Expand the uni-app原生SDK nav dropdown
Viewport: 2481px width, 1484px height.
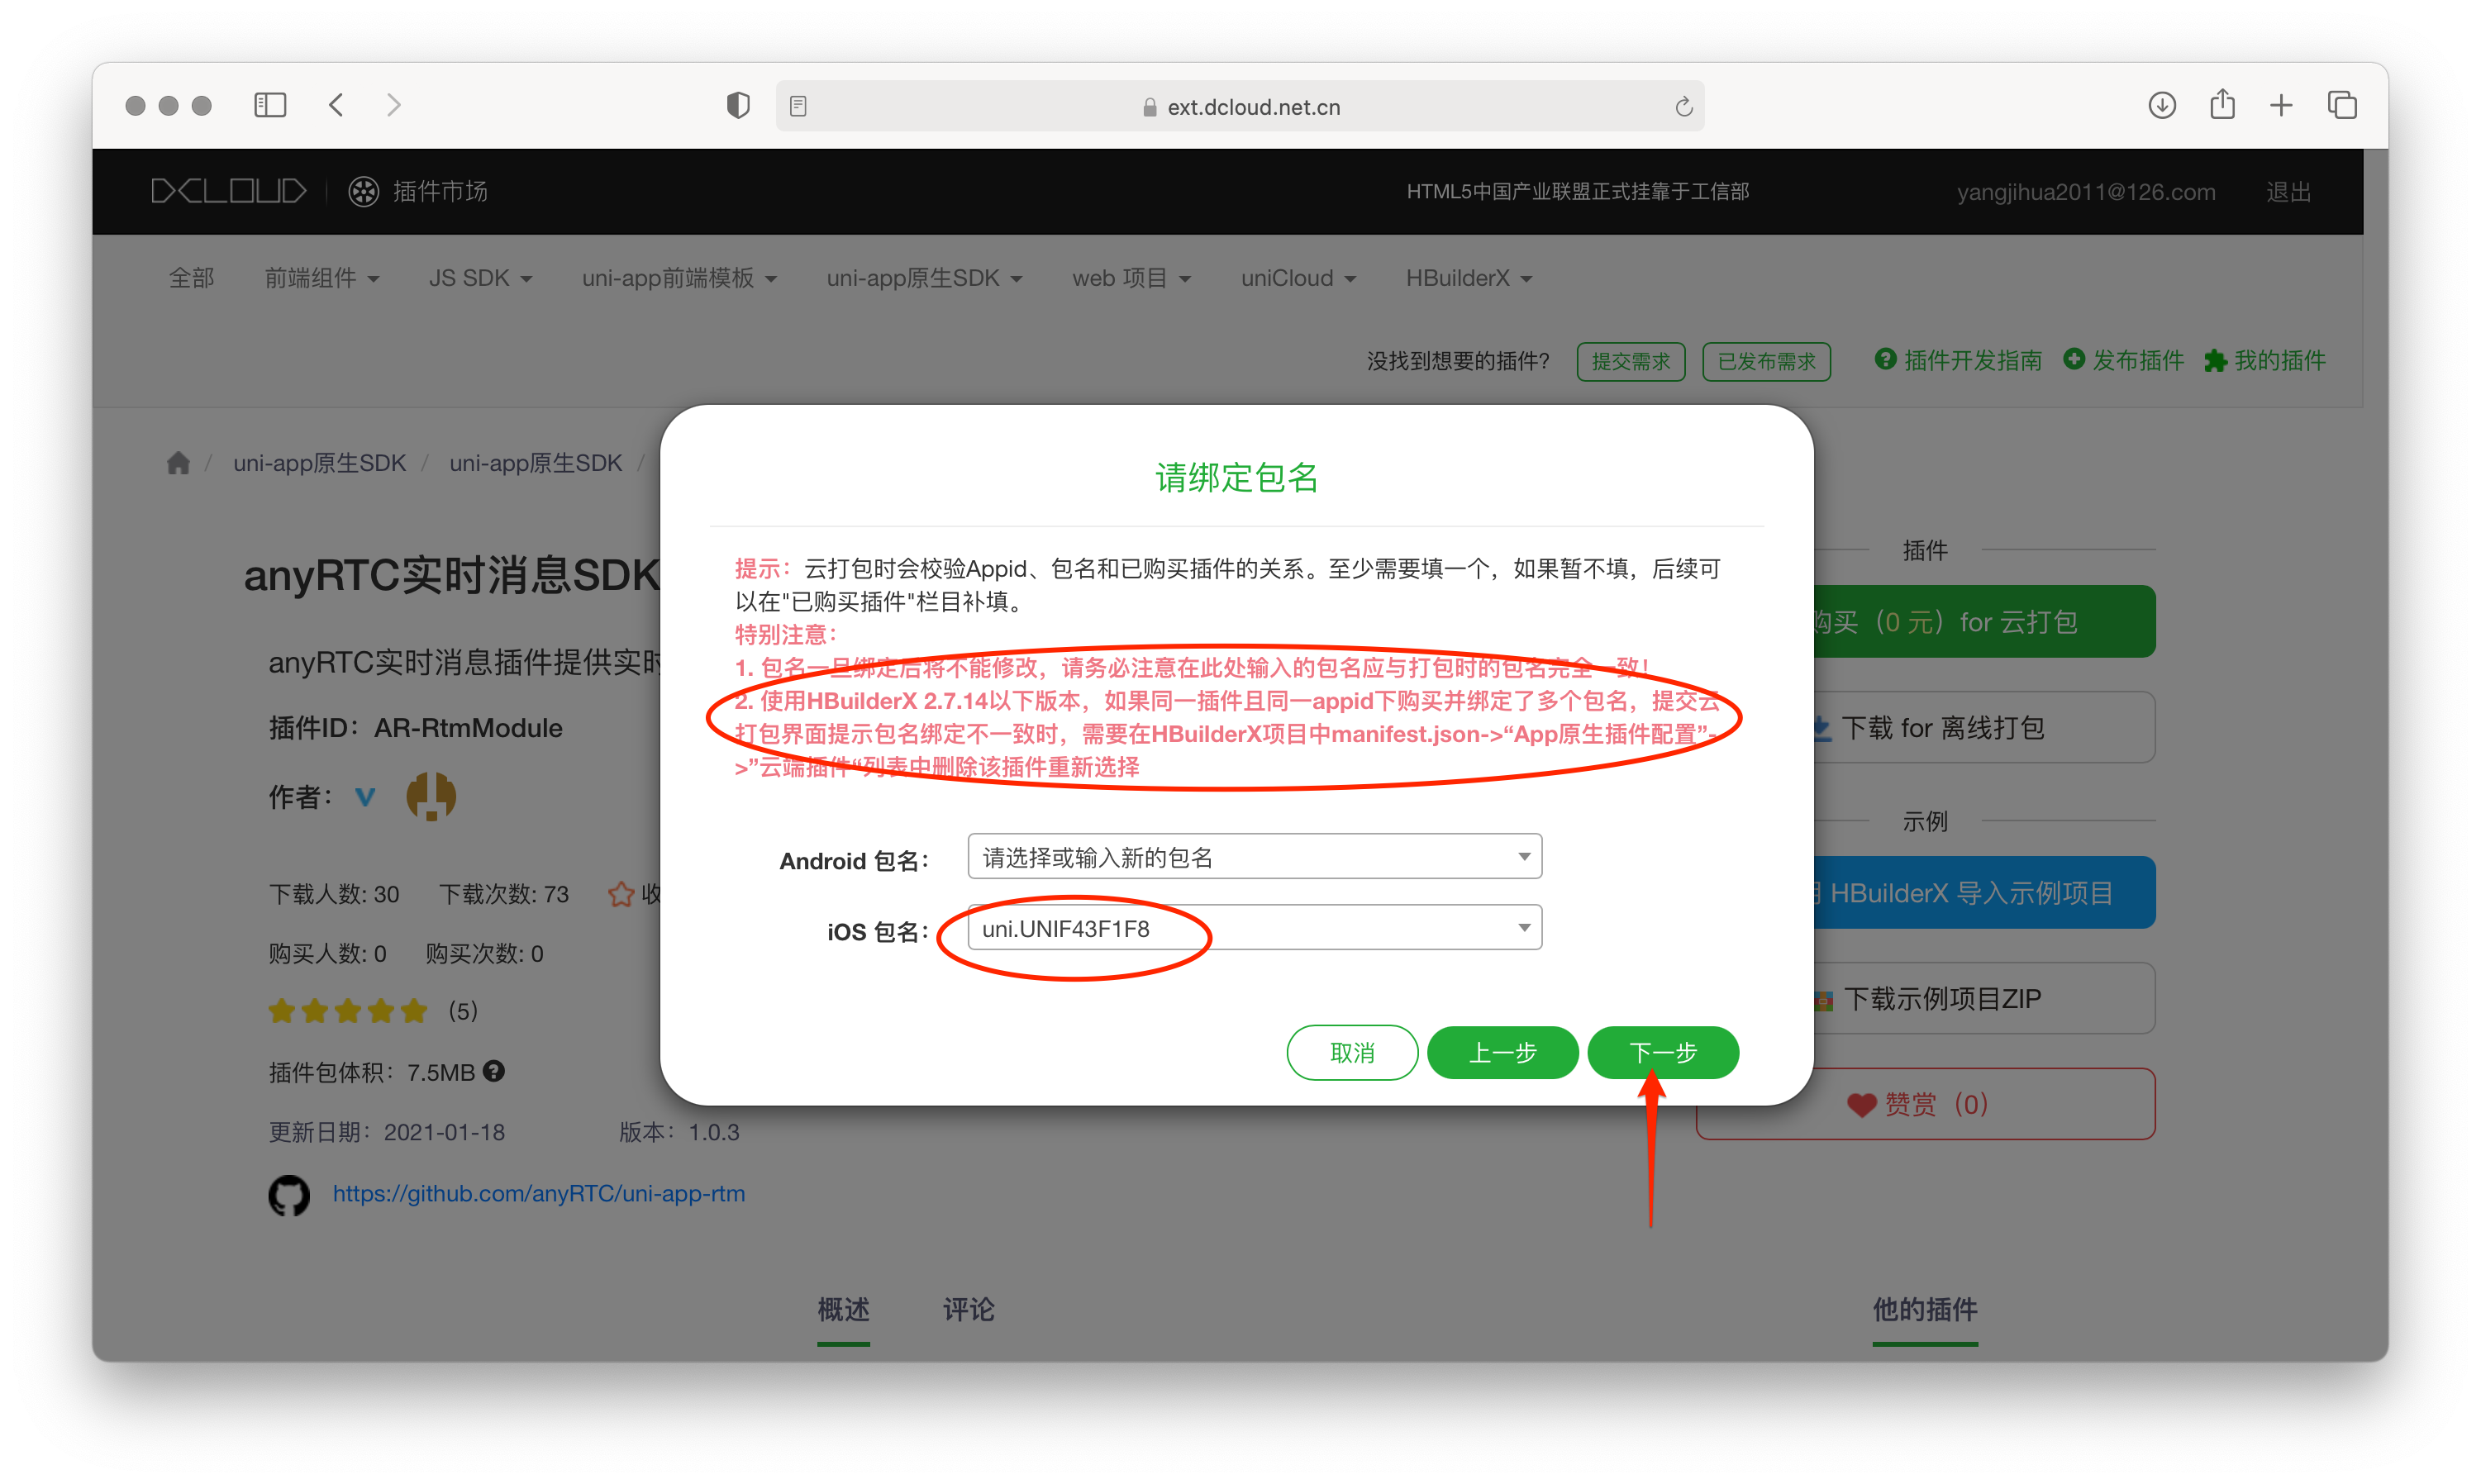click(924, 278)
